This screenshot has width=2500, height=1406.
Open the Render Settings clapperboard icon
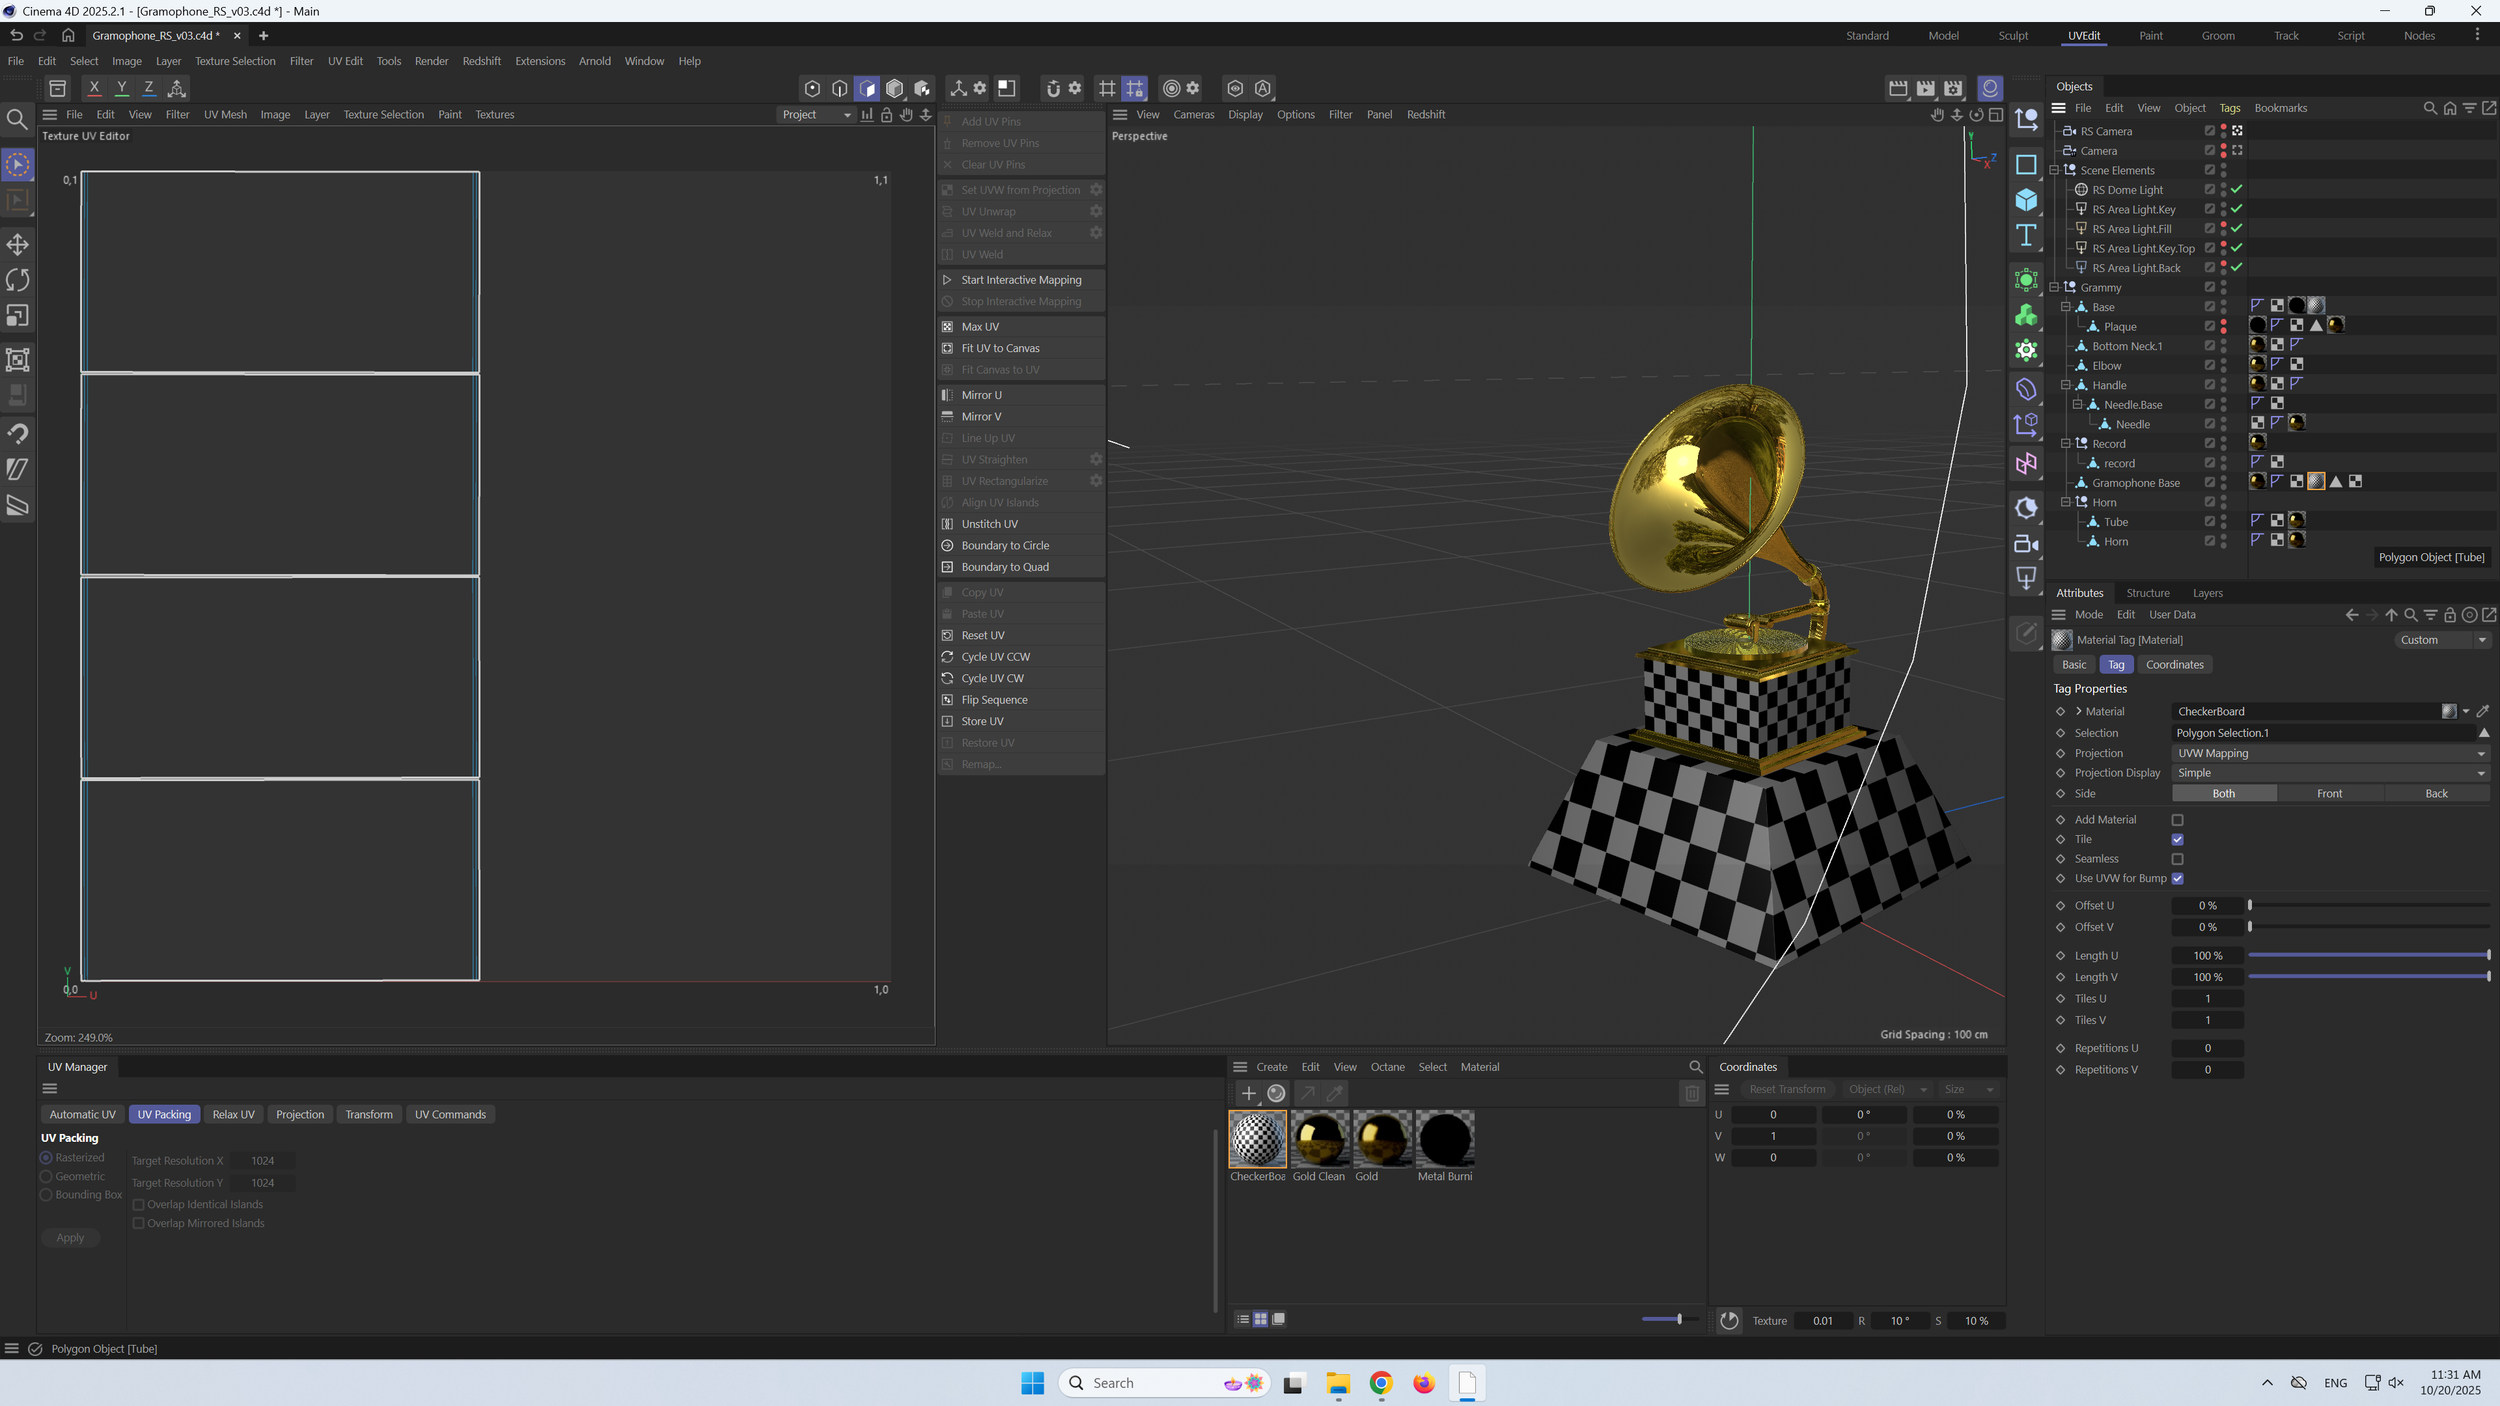tap(1952, 88)
